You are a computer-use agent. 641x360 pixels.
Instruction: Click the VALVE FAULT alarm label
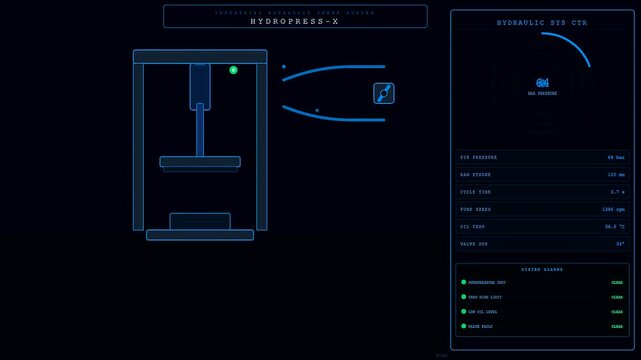[x=480, y=326]
